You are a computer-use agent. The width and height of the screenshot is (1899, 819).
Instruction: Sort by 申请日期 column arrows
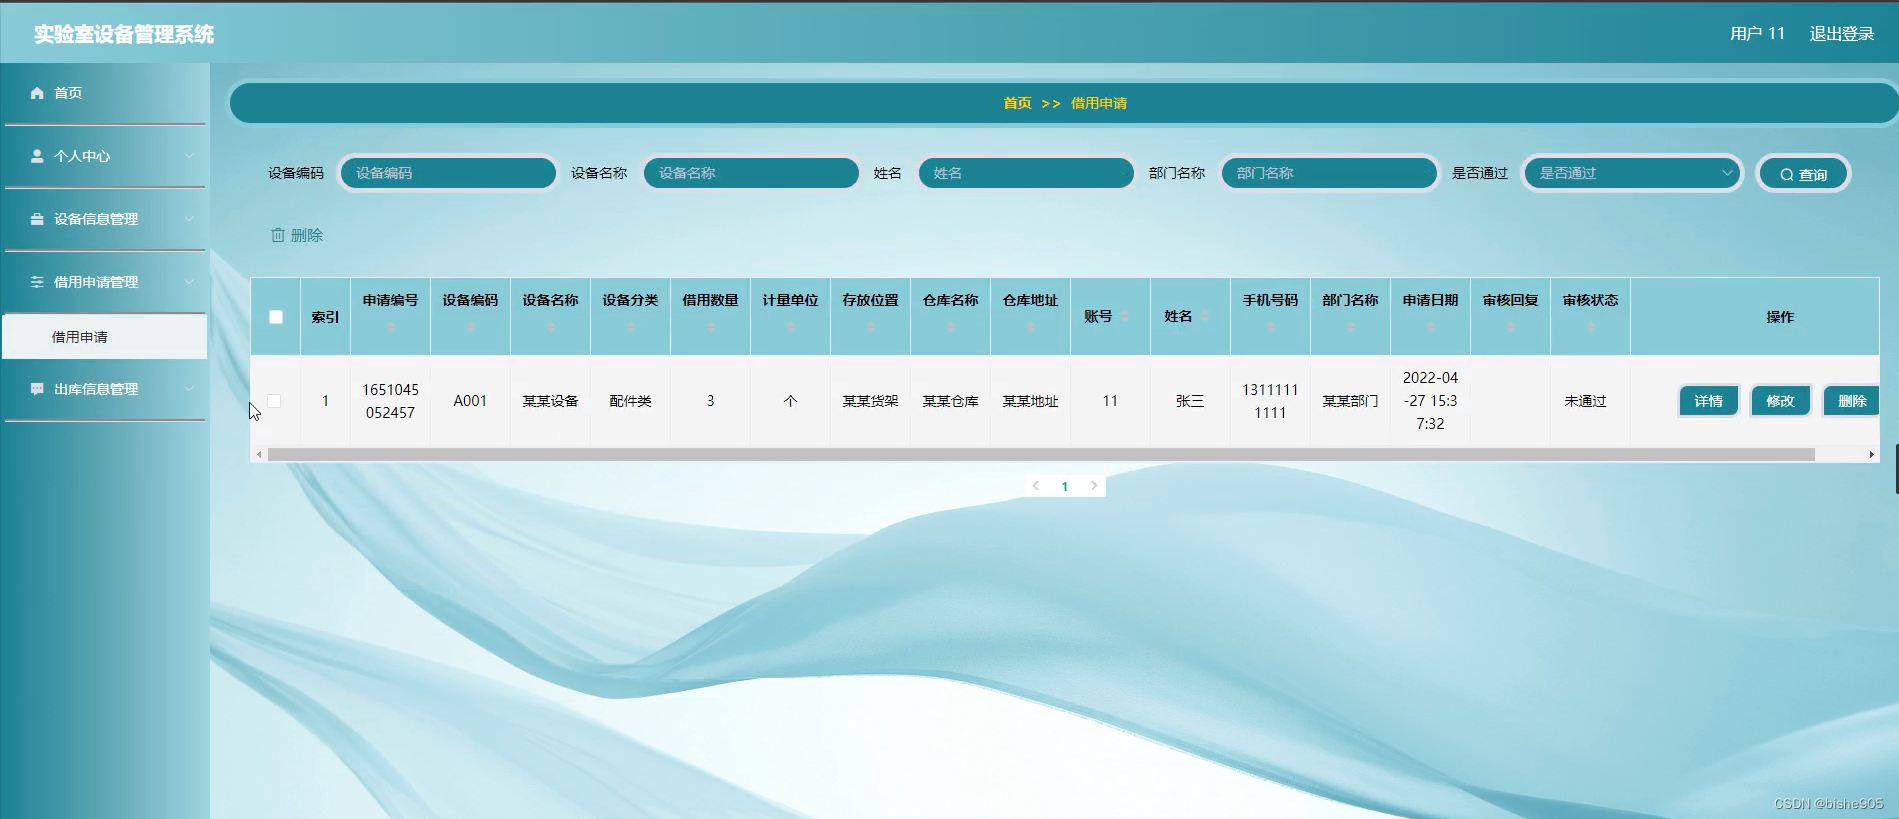point(1431,327)
